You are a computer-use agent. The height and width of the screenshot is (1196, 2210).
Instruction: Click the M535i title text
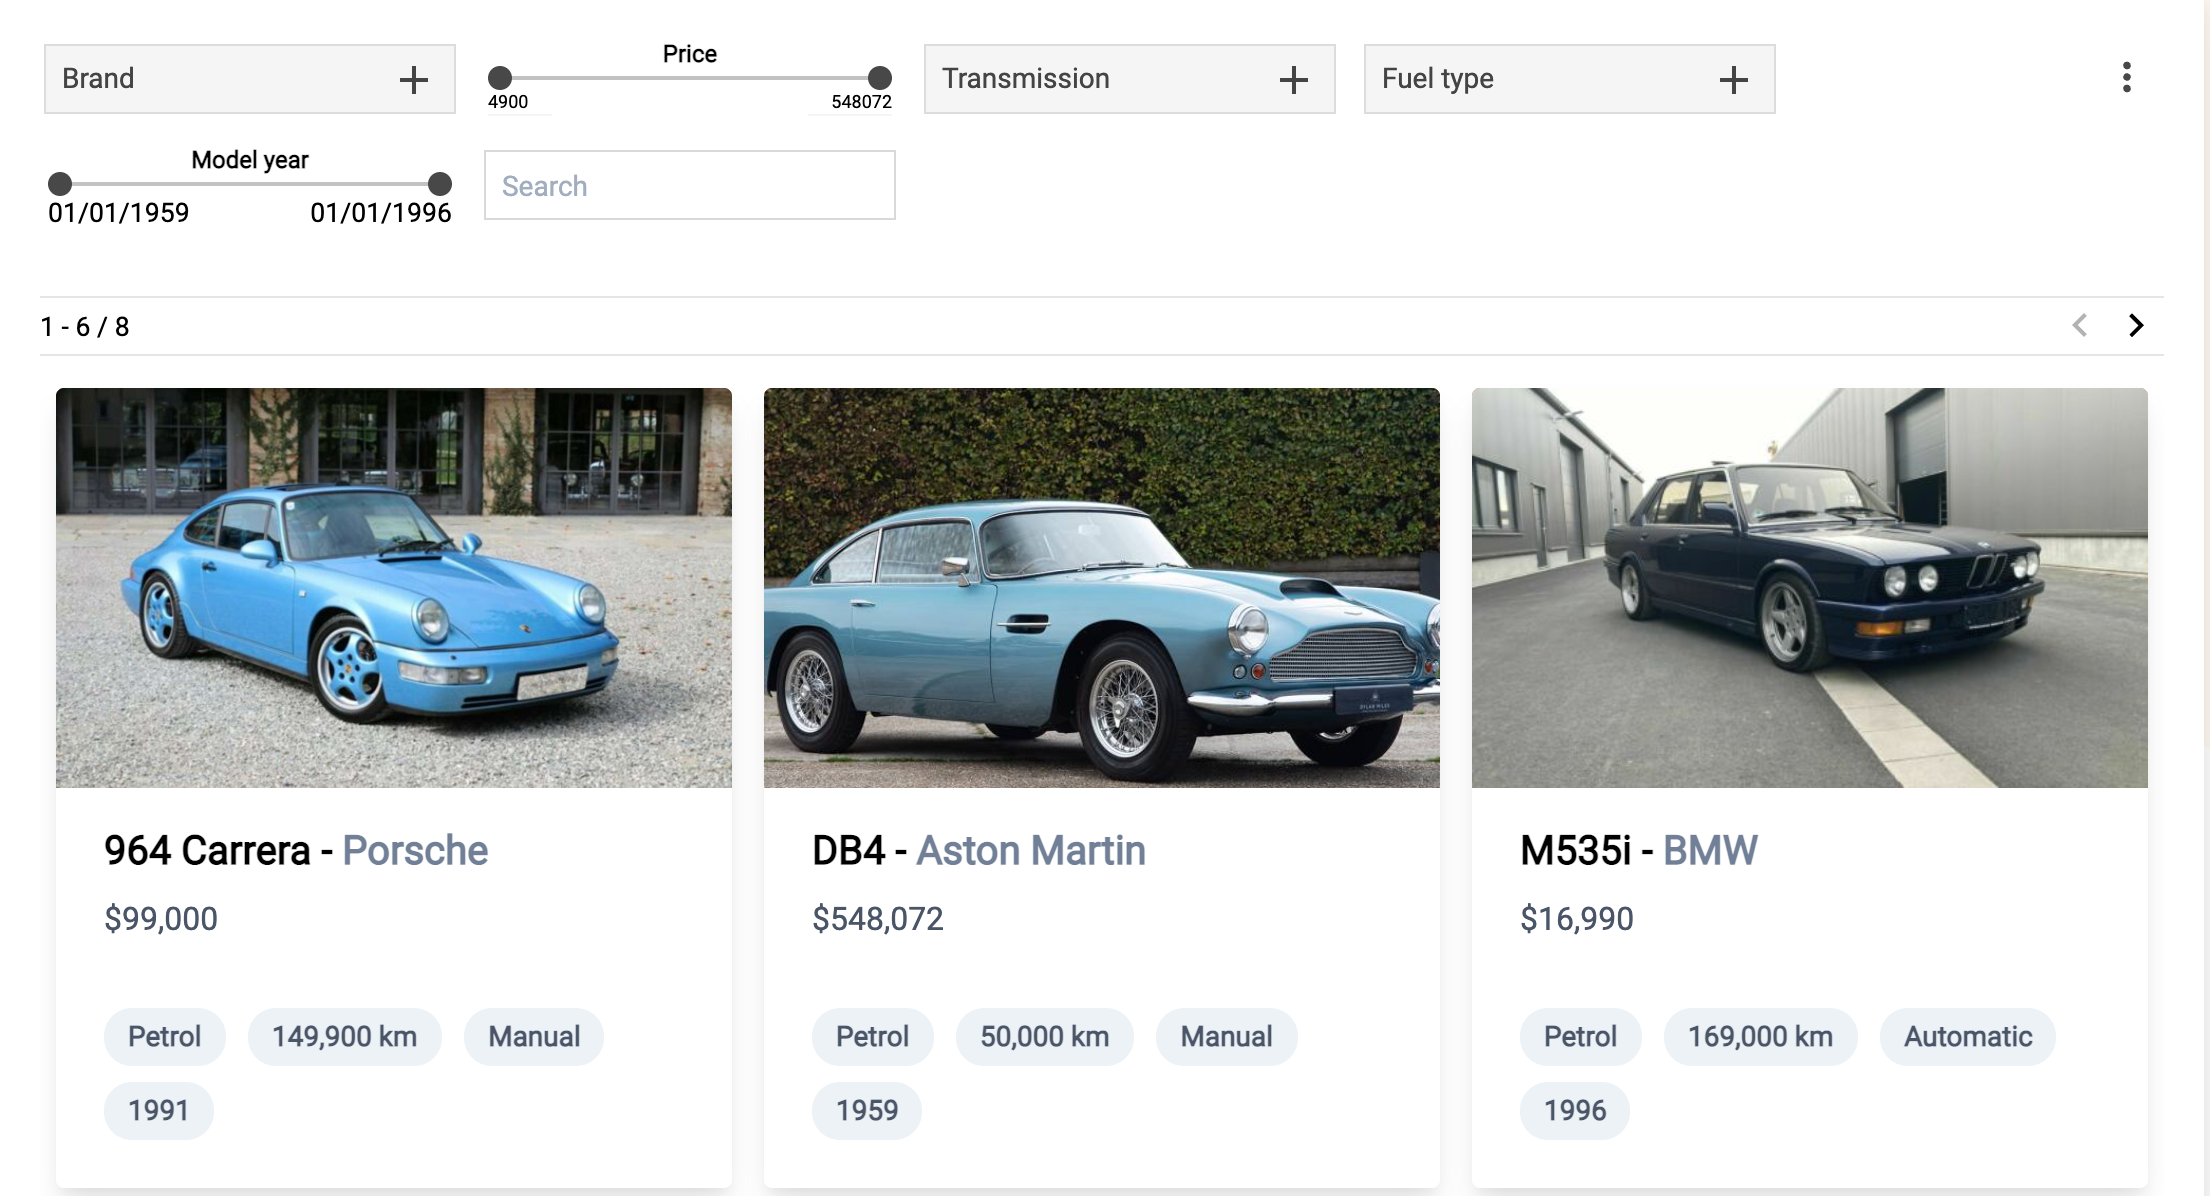point(1576,851)
